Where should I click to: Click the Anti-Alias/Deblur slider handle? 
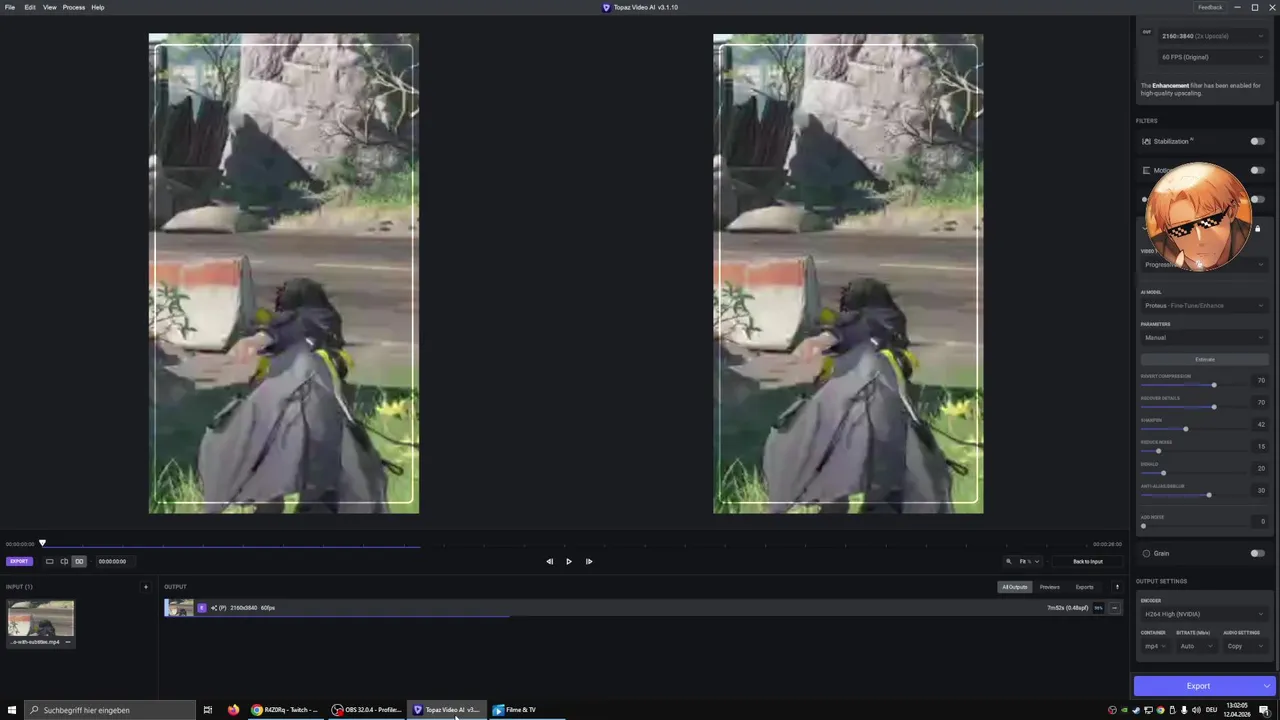click(1209, 495)
